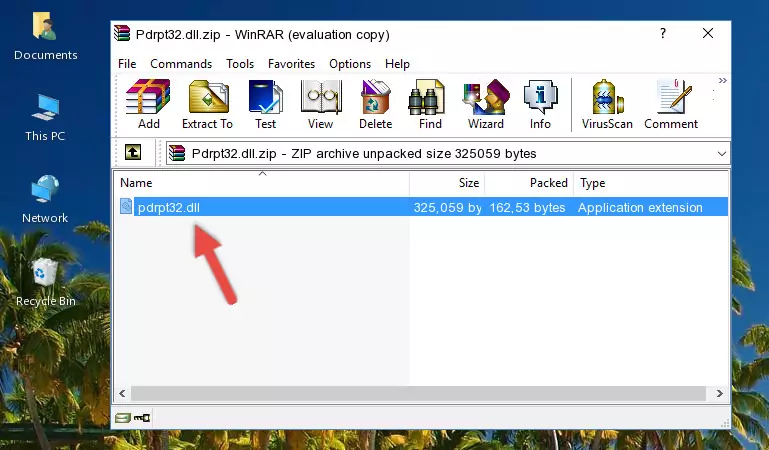769x450 pixels.
Task: Click the horizontal scrollbar right arrow
Action: pyautogui.click(x=719, y=393)
